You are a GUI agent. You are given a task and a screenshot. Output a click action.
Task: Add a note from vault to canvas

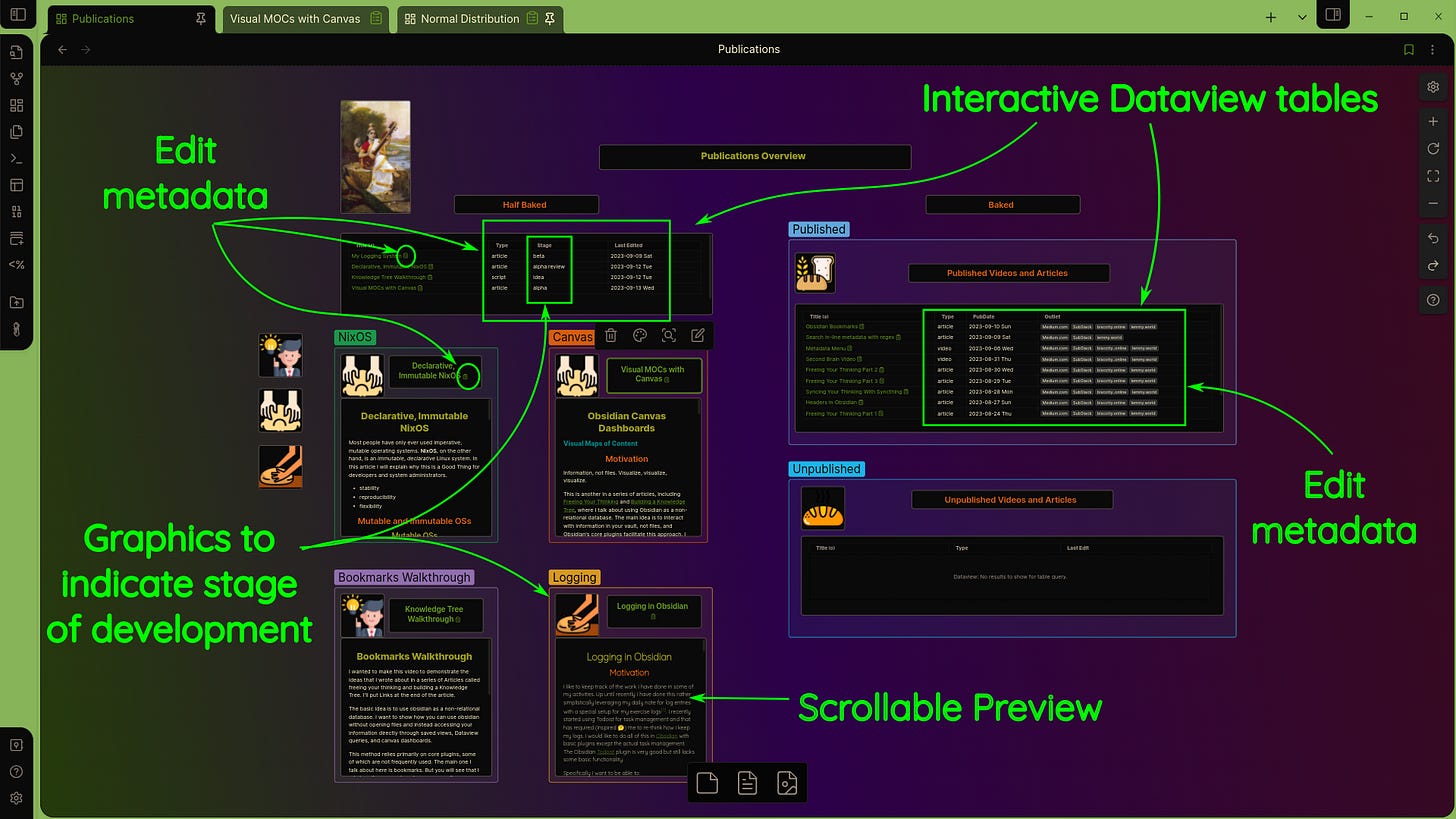click(x=747, y=783)
